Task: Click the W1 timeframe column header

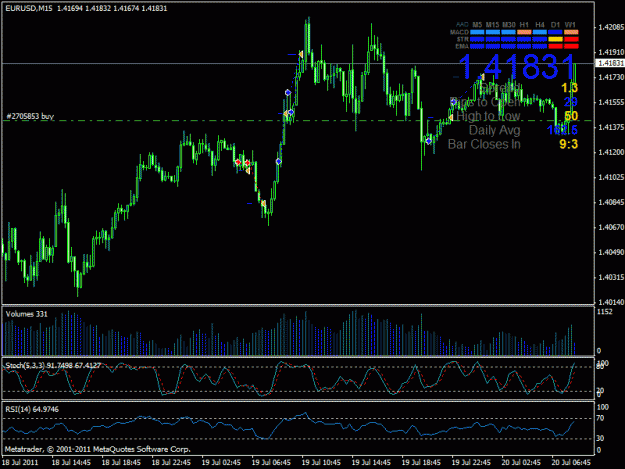Action: 571,25
